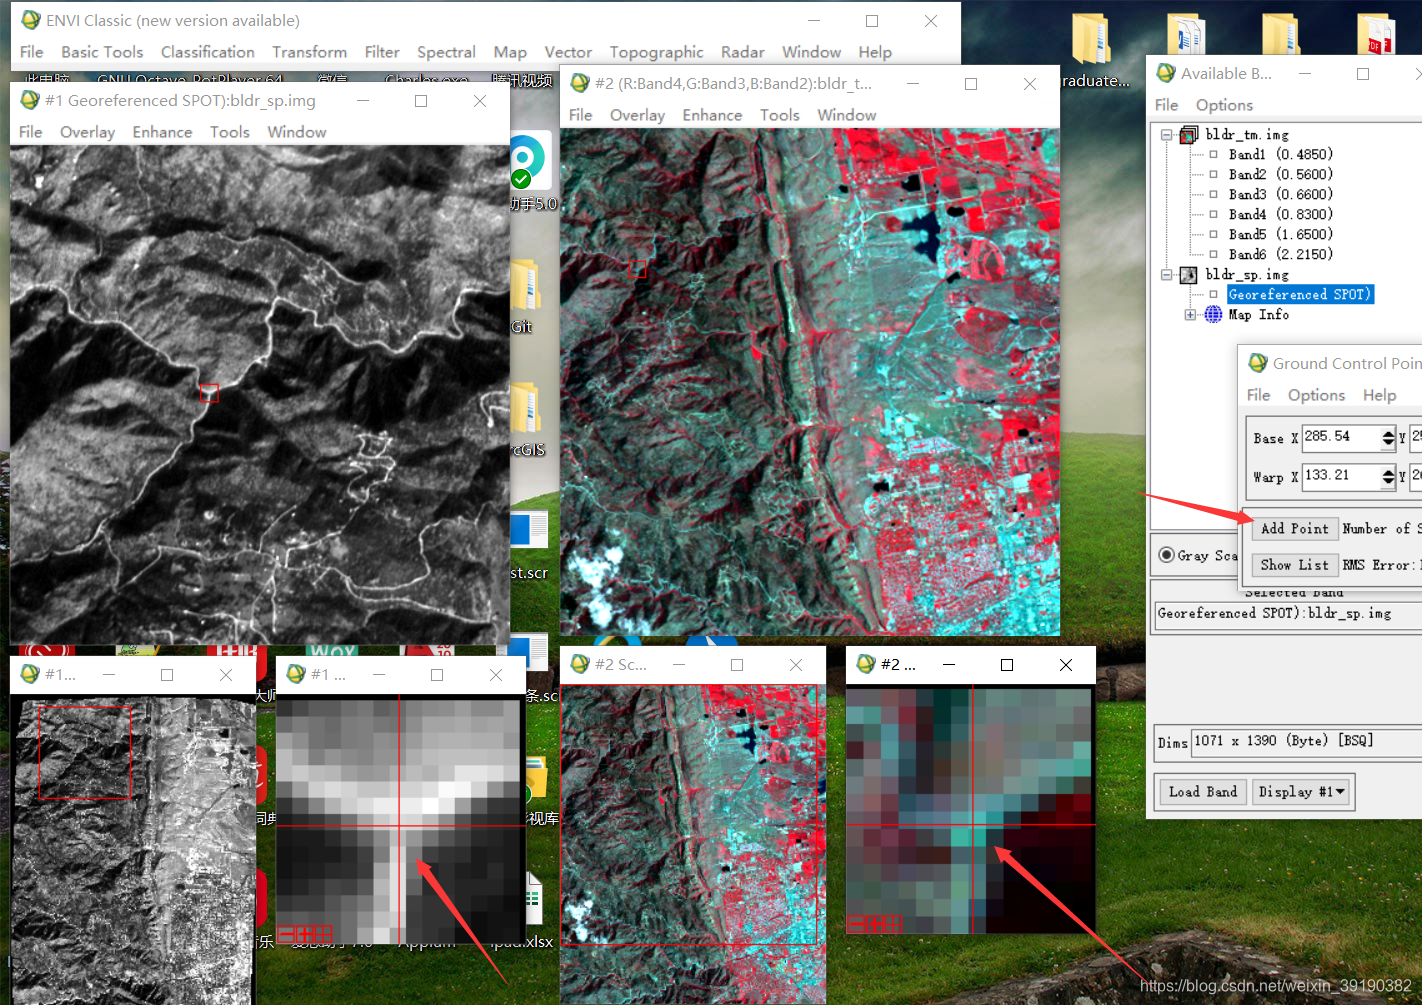Select the Georeferenced SPOT band checkbox

pyautogui.click(x=1213, y=295)
